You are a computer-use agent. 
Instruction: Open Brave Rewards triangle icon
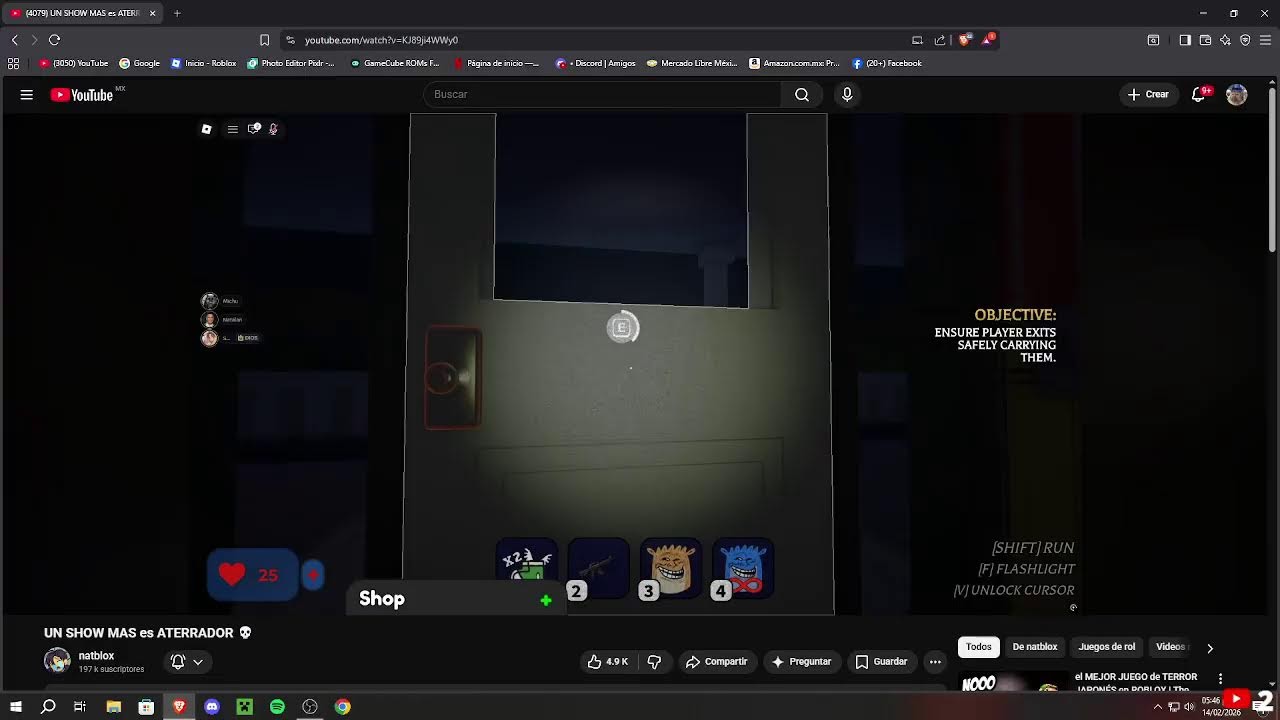coord(988,40)
